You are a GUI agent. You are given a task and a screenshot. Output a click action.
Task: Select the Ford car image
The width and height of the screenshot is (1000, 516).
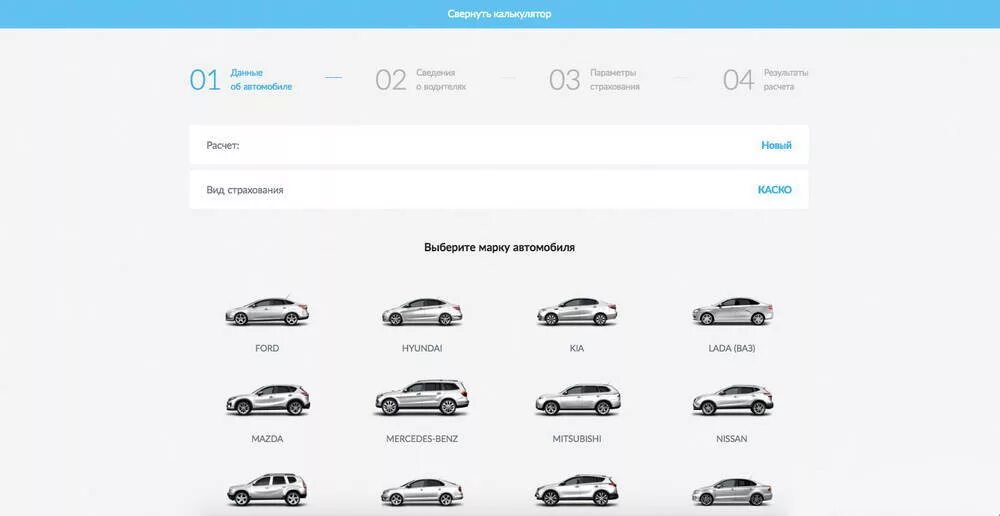click(267, 312)
